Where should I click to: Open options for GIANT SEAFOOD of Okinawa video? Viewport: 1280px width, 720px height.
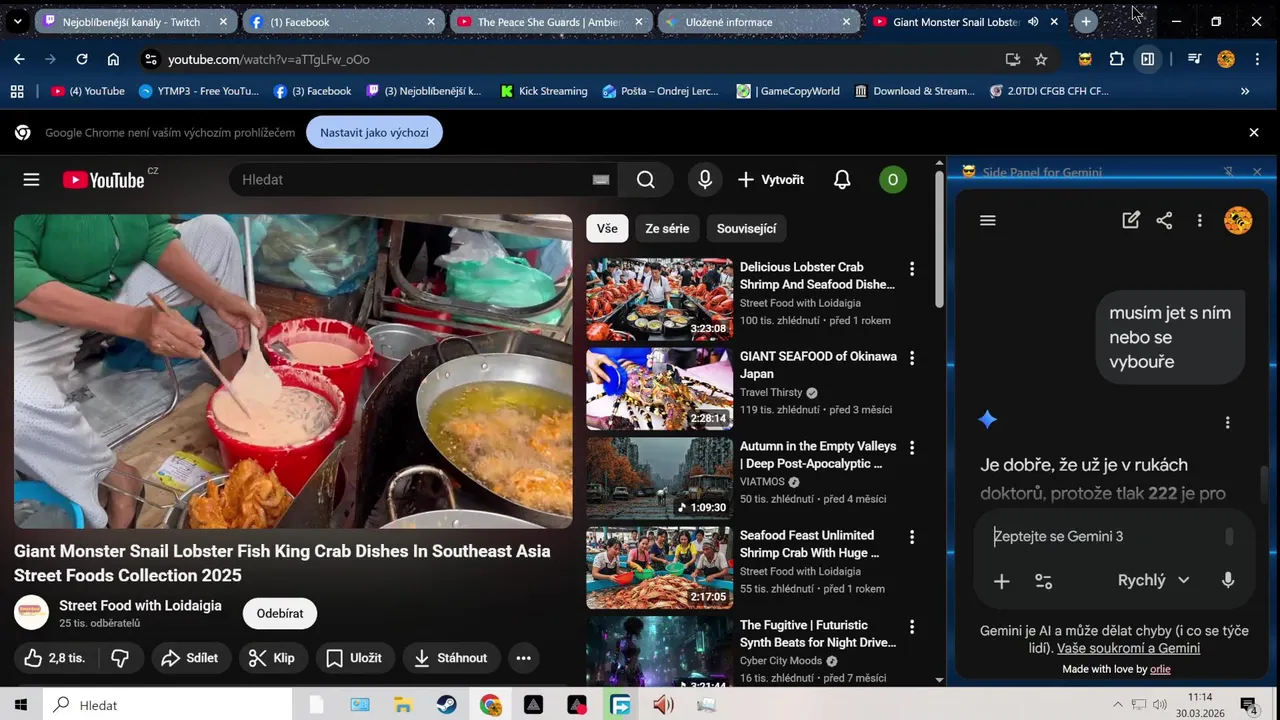[911, 358]
